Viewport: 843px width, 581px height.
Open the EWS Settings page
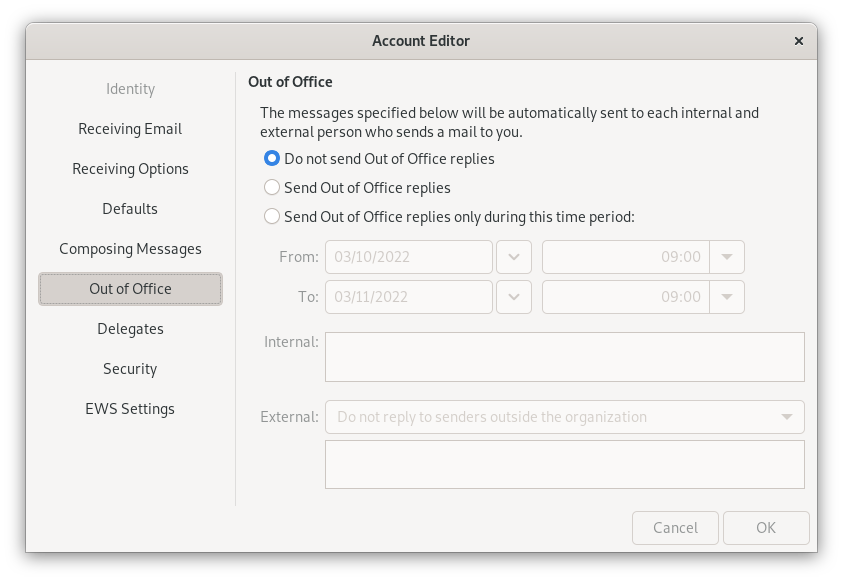pos(130,409)
